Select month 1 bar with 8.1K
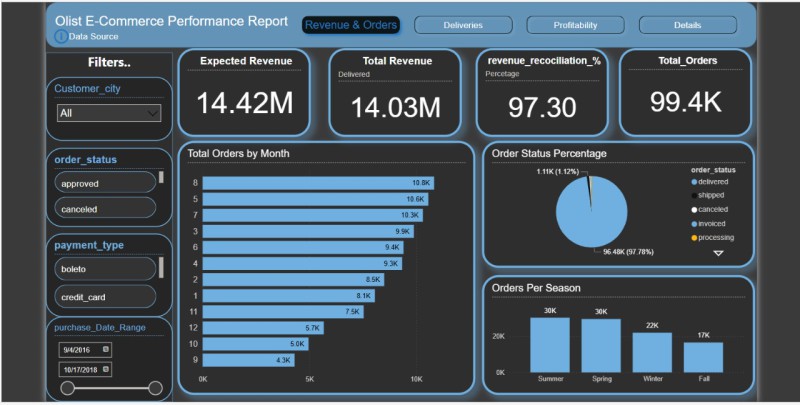Viewport: 800px width, 405px height. pos(289,296)
